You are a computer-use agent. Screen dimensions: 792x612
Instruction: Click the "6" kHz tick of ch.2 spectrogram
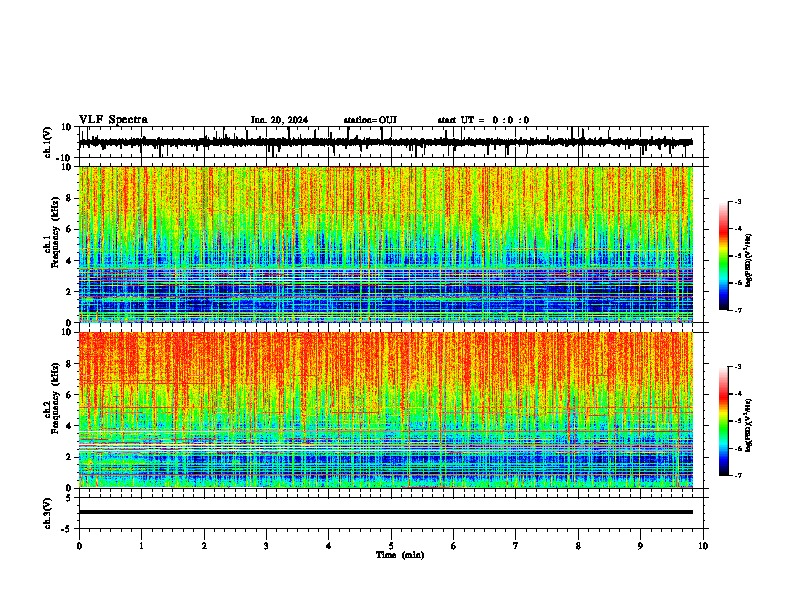[69, 395]
